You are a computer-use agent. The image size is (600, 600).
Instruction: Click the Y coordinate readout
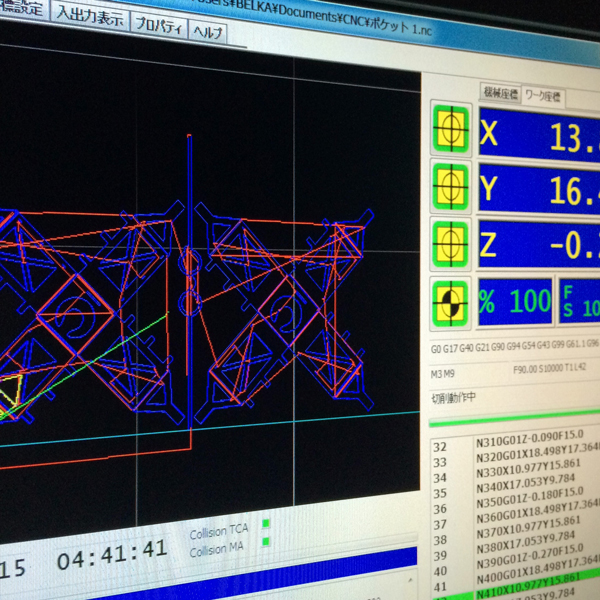538,188
